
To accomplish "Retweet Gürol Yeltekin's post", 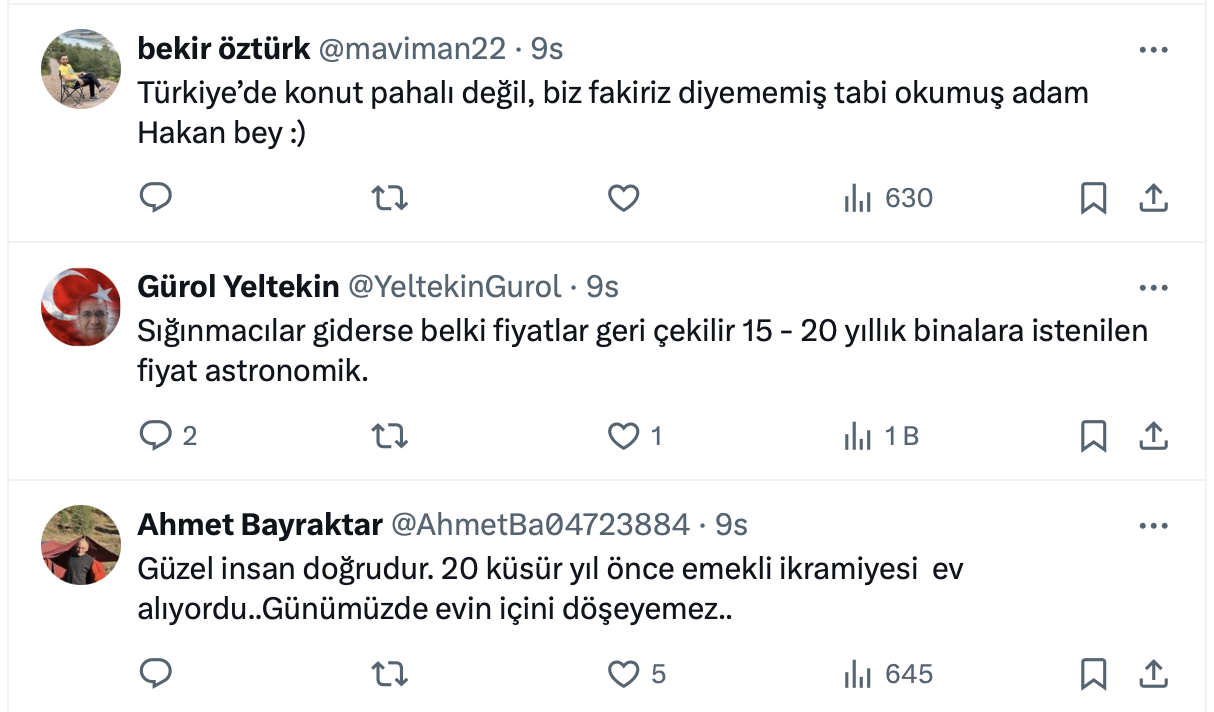I will [x=389, y=436].
